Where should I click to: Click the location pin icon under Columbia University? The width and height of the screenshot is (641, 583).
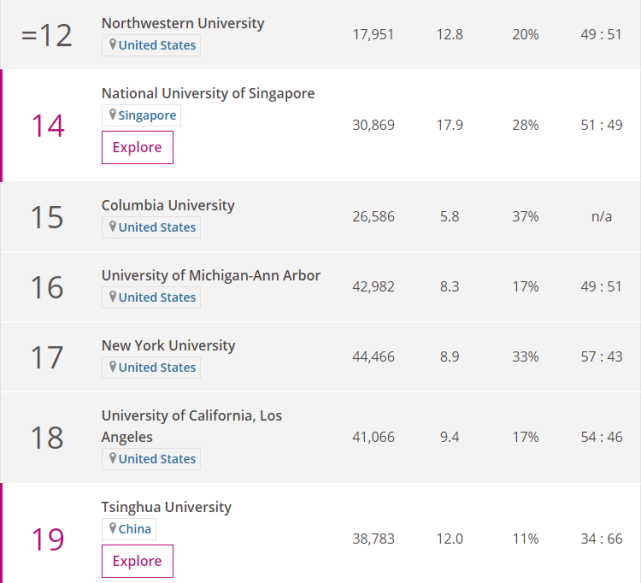click(x=113, y=227)
